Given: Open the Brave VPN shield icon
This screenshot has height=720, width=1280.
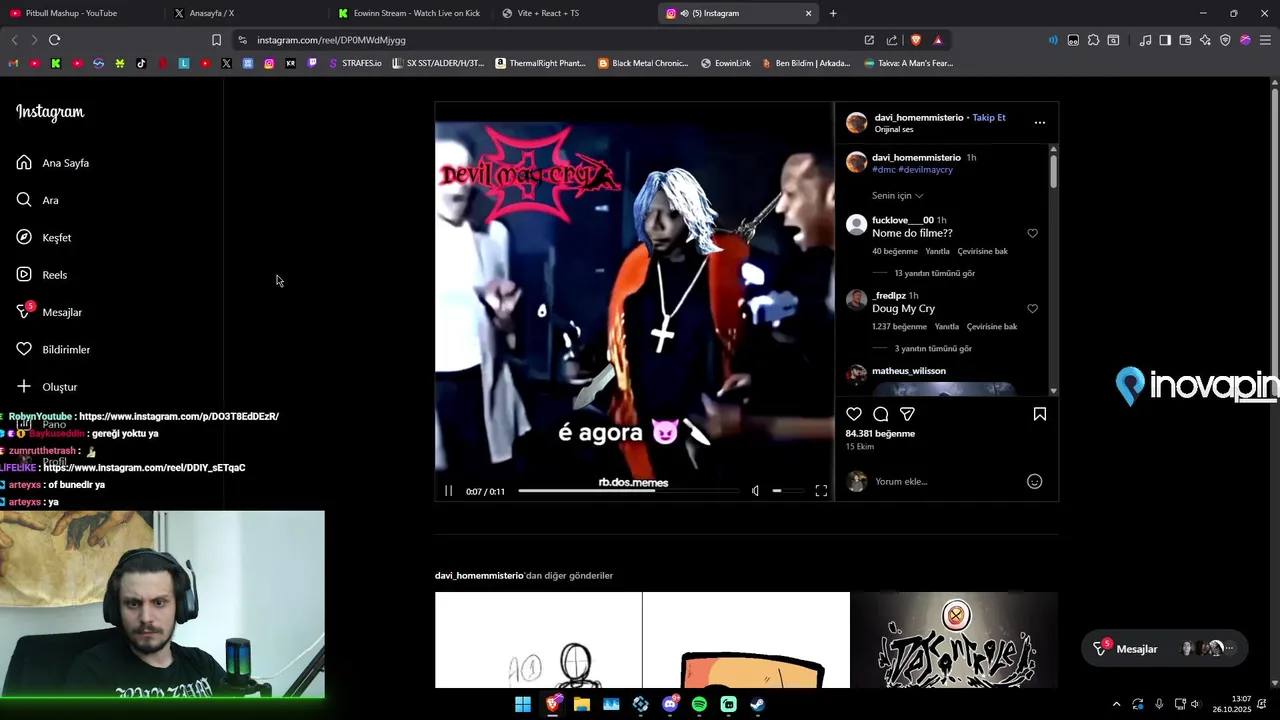Looking at the screenshot, I should (1225, 40).
